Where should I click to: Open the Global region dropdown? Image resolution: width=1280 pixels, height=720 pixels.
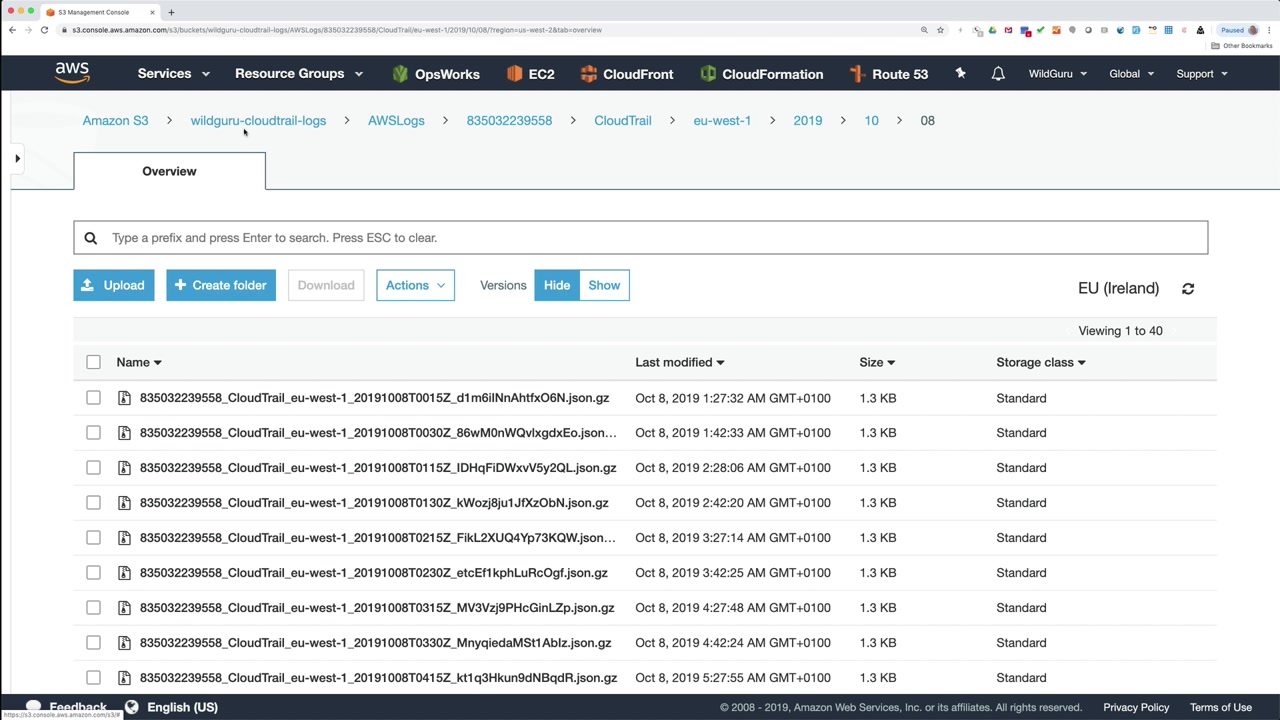click(x=1132, y=74)
